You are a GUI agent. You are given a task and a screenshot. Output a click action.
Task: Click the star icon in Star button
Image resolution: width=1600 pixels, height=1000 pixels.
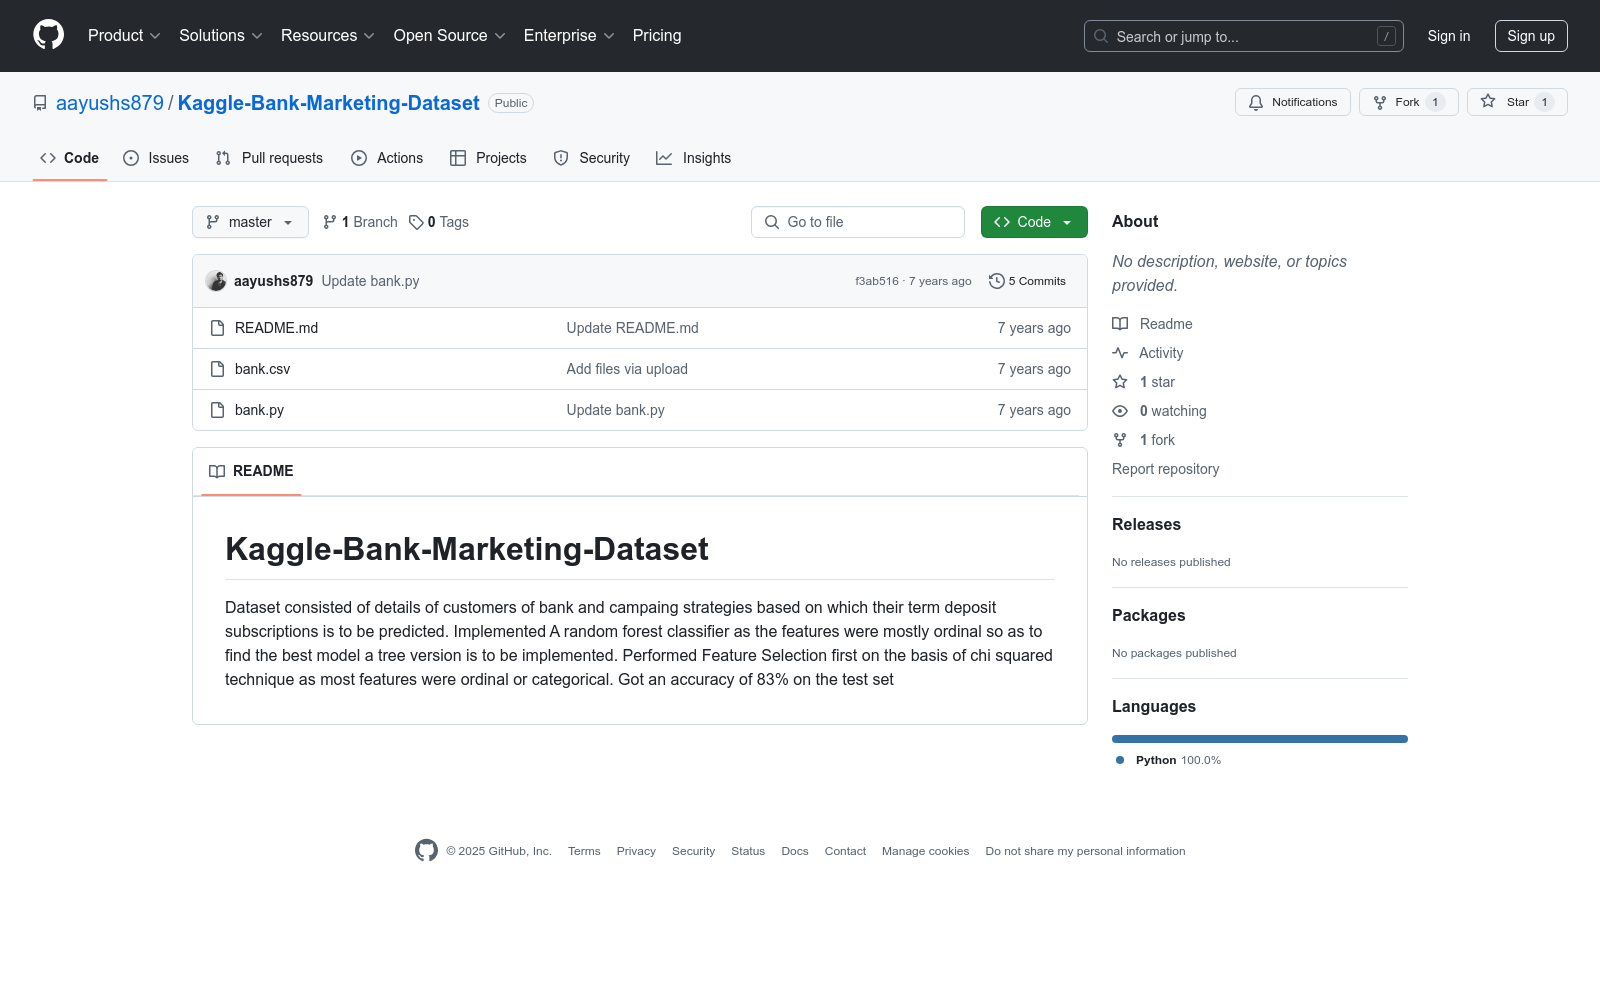click(1488, 102)
